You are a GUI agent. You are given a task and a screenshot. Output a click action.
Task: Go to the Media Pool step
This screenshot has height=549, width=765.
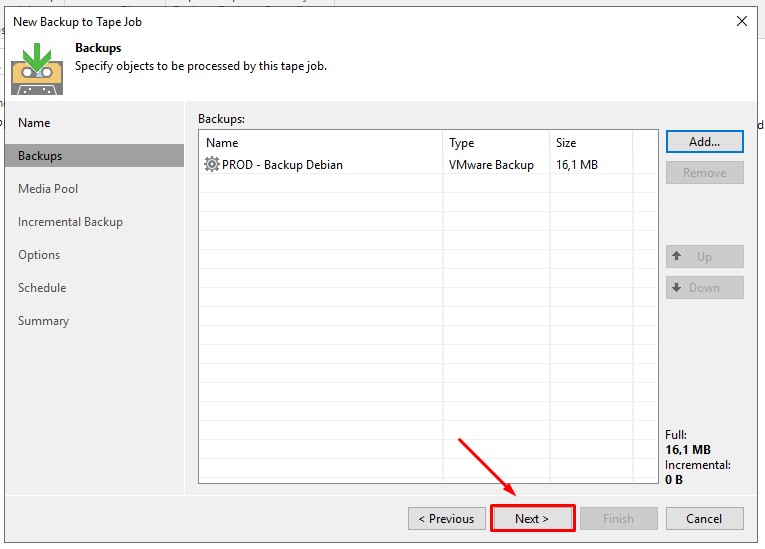[x=48, y=189]
